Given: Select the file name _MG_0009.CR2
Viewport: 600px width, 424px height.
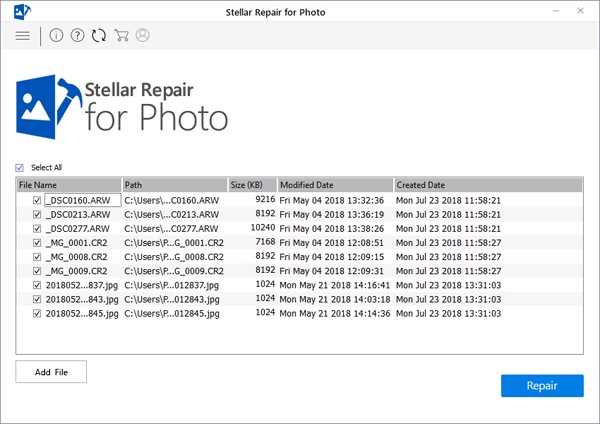Looking at the screenshot, I should [x=77, y=271].
